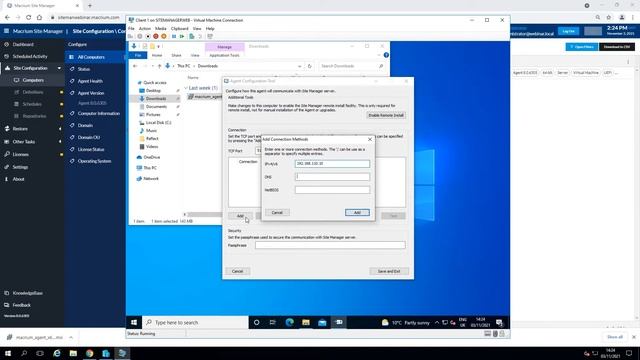Click Cancel in Add Connection Methods dialog
This screenshot has width=640, height=360.
[277, 212]
